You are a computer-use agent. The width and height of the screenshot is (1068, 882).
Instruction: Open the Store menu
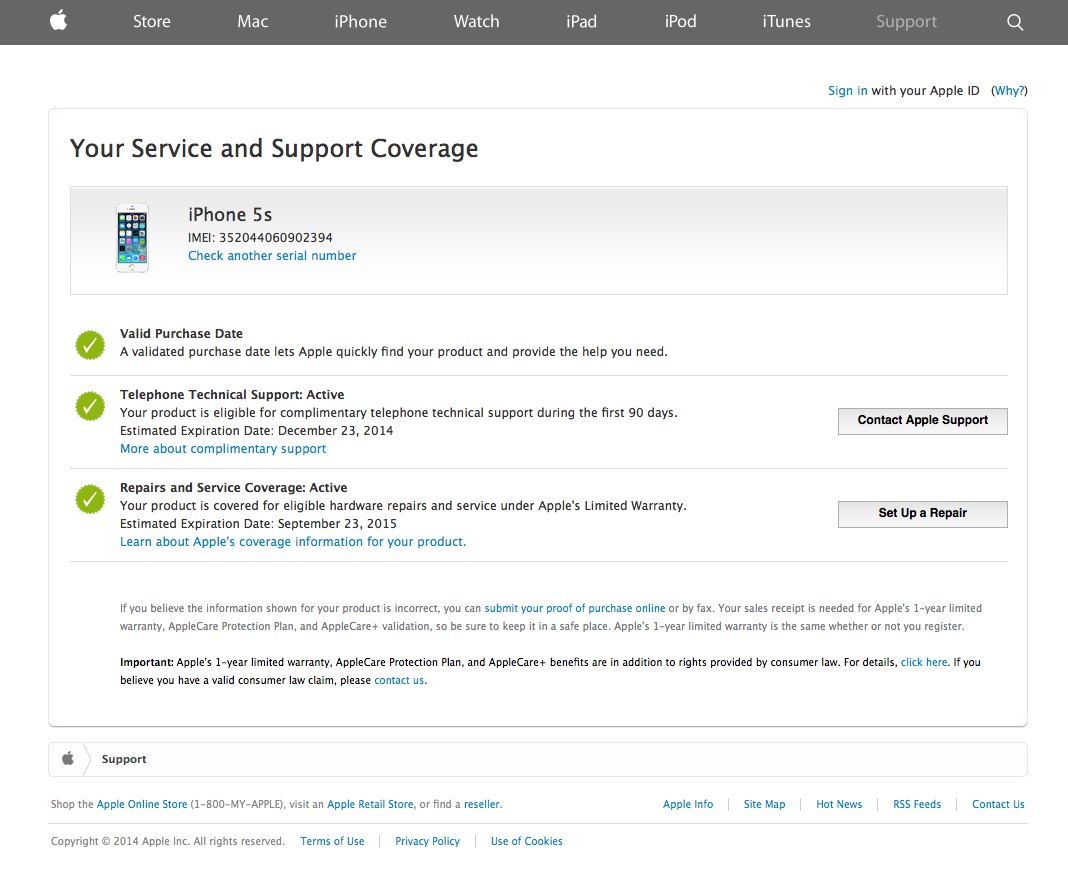[x=151, y=22]
